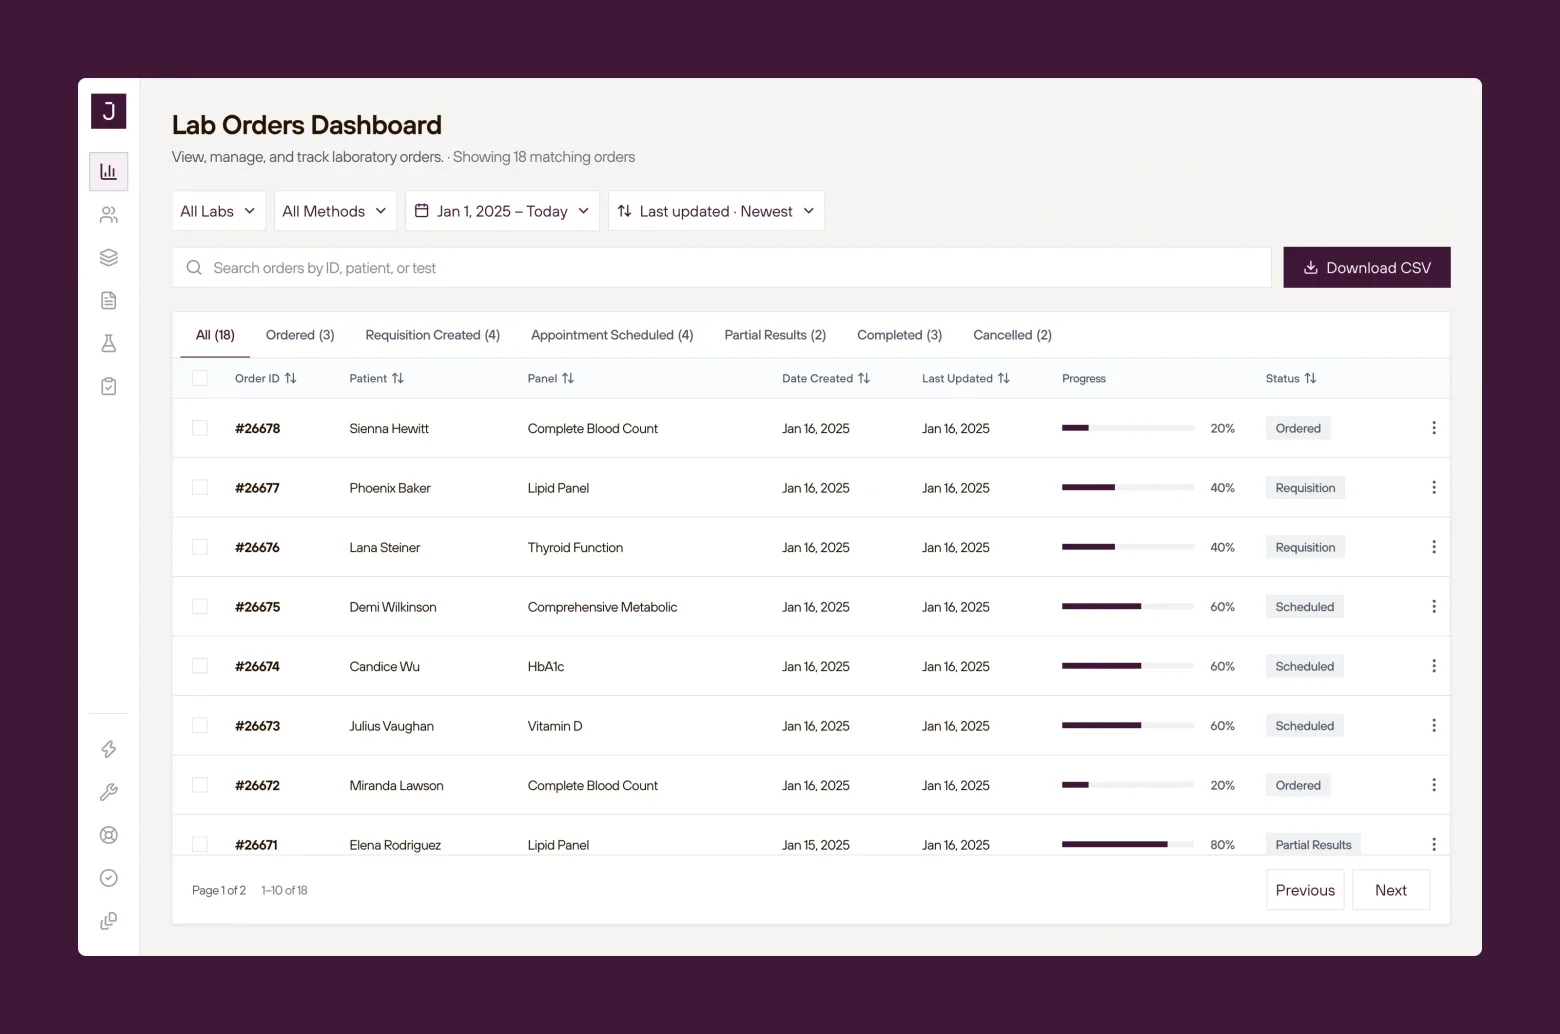Screen dimensions: 1560x1034
Task: Switch to the Partial Results (2) tab
Action: coord(775,335)
